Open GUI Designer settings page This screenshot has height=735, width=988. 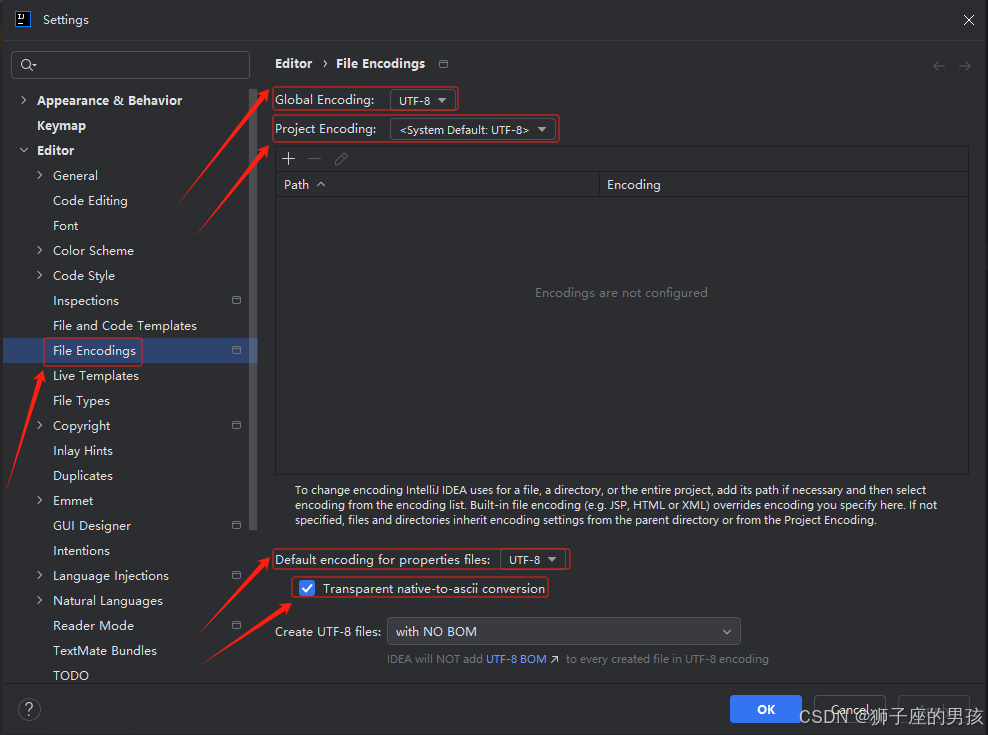click(x=92, y=526)
